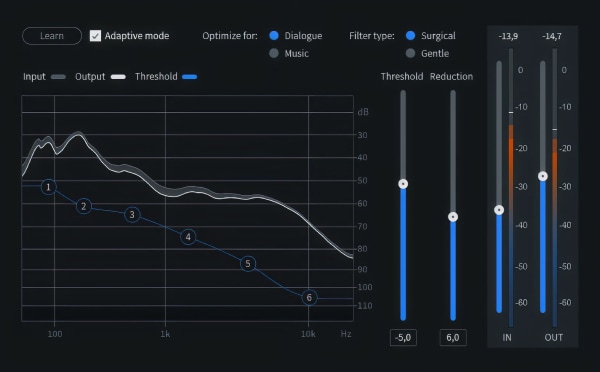Click the Threshold value field showing -5,0
The width and height of the screenshot is (600, 372).
pyautogui.click(x=403, y=338)
